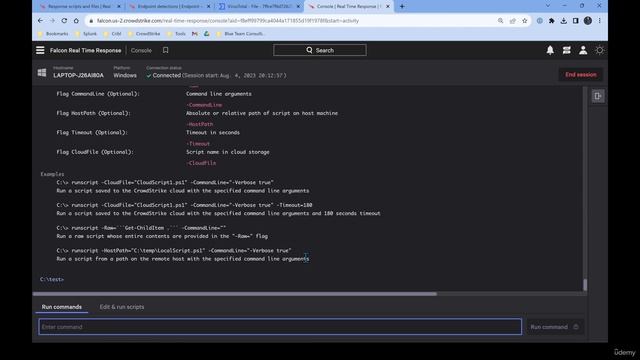The image size is (640, 360).
Task: Click the Udemy logo at bottom right
Action: pos(625,352)
